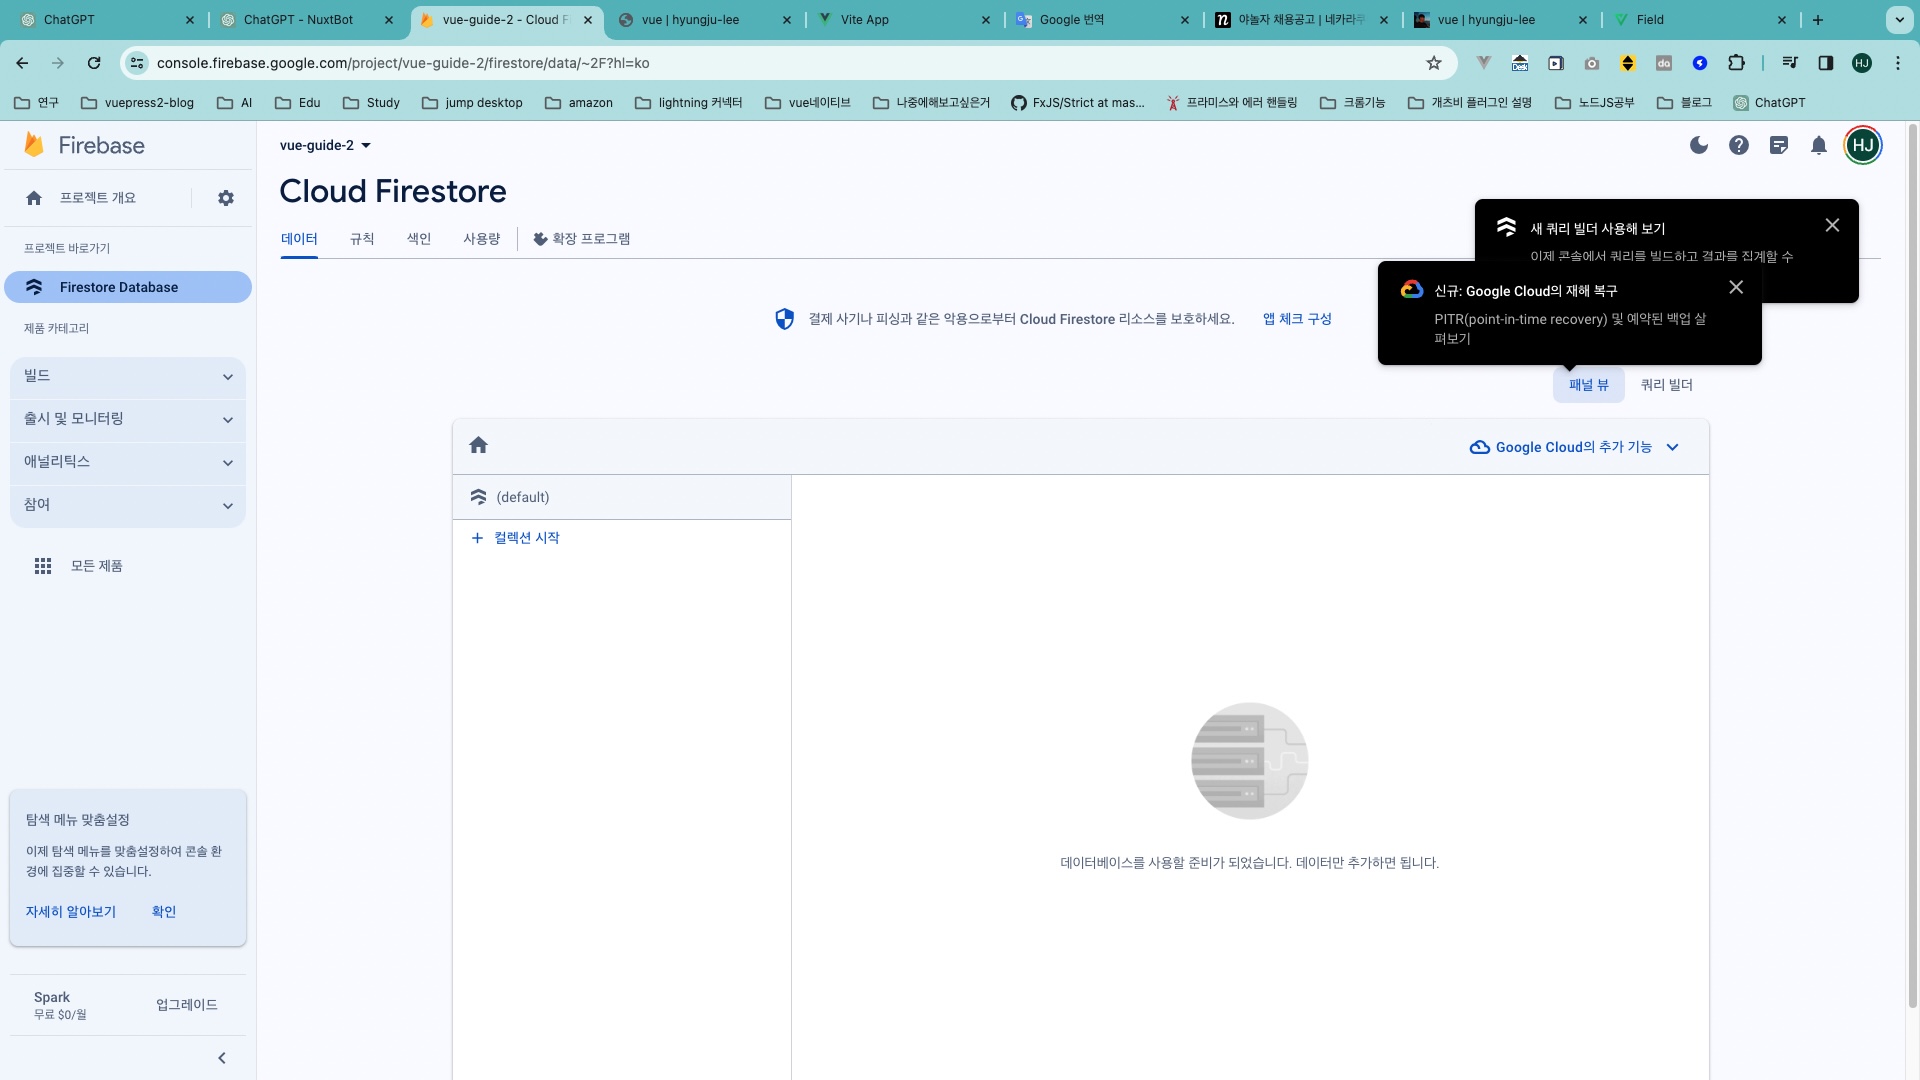The height and width of the screenshot is (1080, 1920).
Task: Select the (default) database row
Action: point(622,497)
